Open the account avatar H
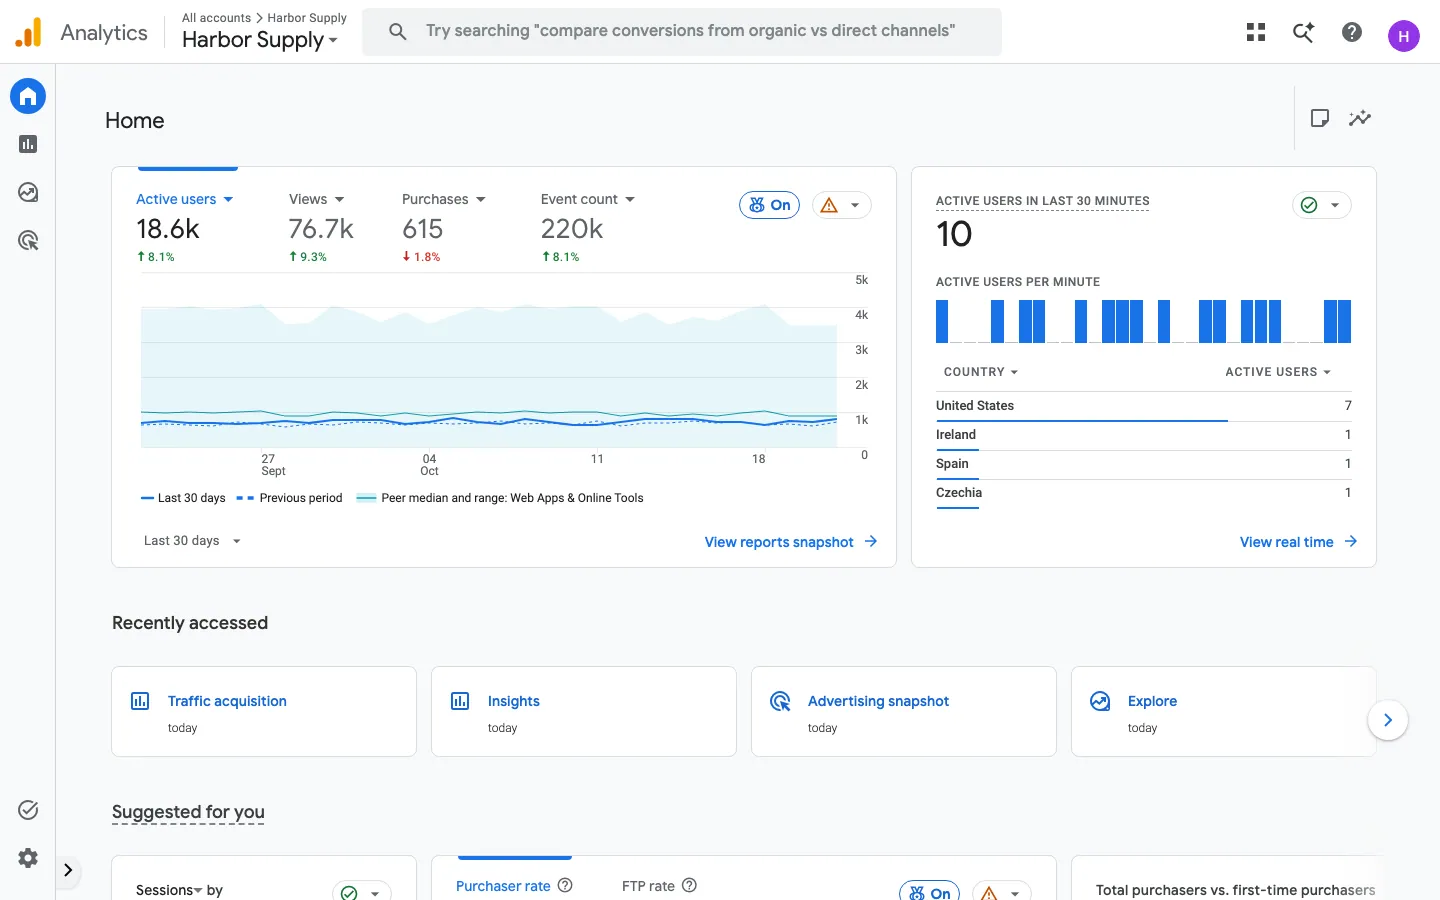1440x900 pixels. 1404,36
